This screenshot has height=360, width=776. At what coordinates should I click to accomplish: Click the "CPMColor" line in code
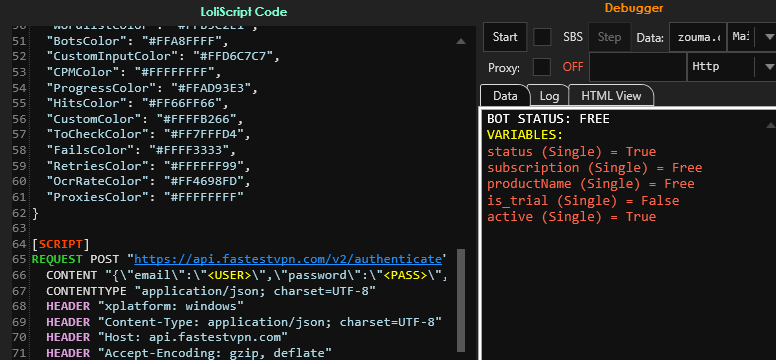click(x=134, y=72)
